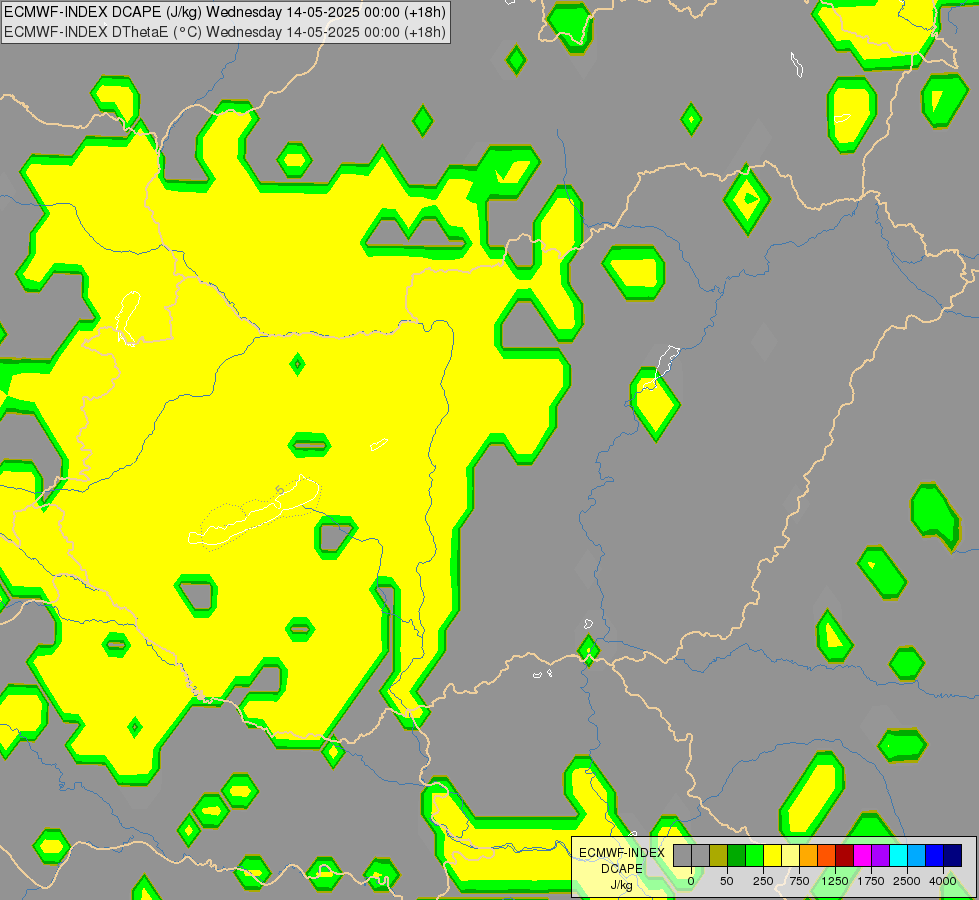Pick the navy legend swatch
This screenshot has height=900, width=979.
(953, 855)
